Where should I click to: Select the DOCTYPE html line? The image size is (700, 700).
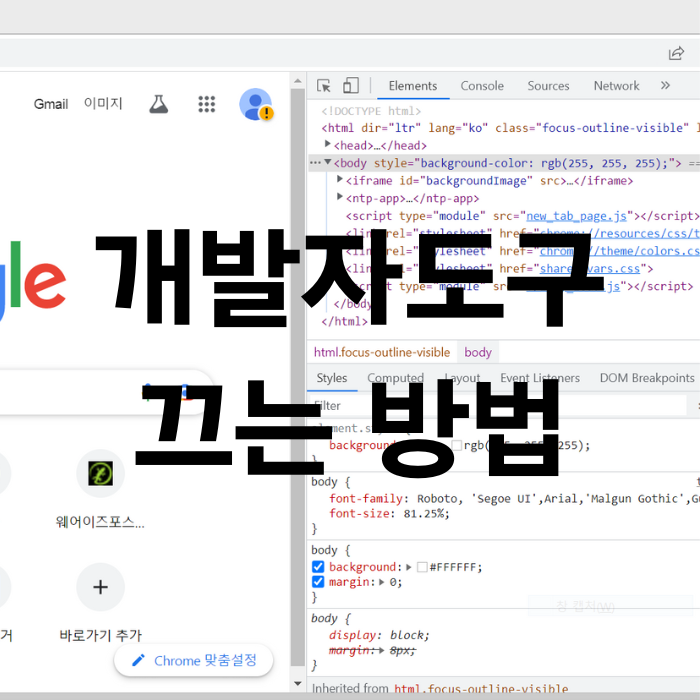(371, 111)
